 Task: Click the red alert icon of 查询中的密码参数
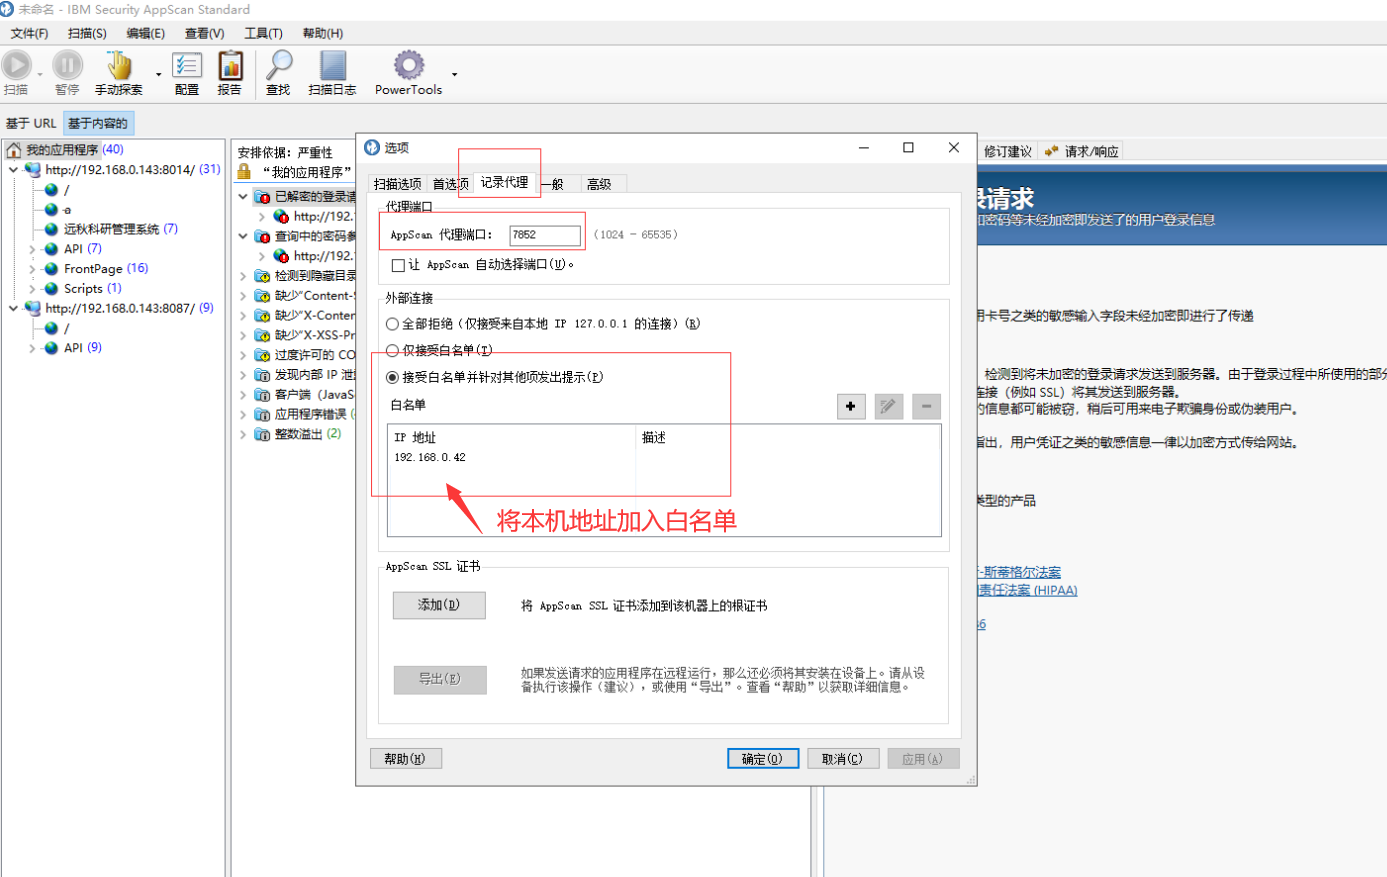262,237
